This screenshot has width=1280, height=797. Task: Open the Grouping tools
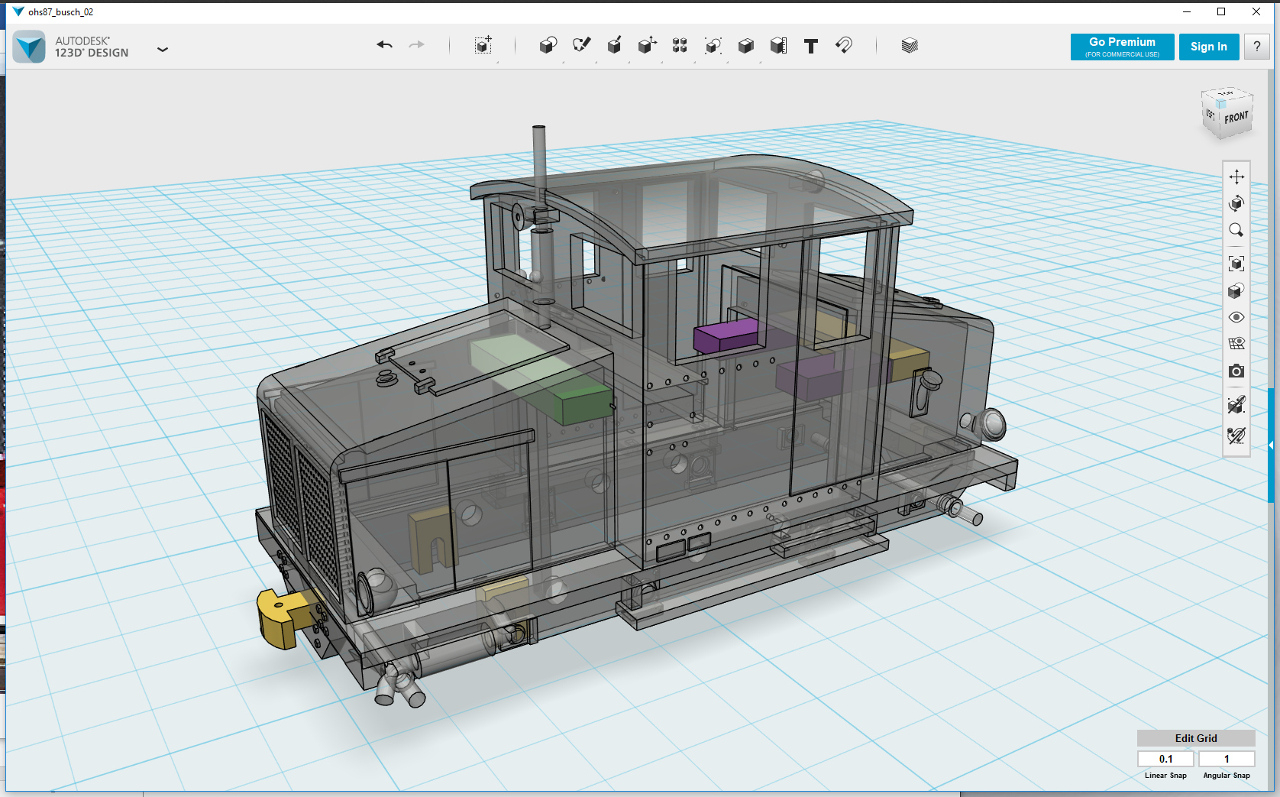coord(713,45)
